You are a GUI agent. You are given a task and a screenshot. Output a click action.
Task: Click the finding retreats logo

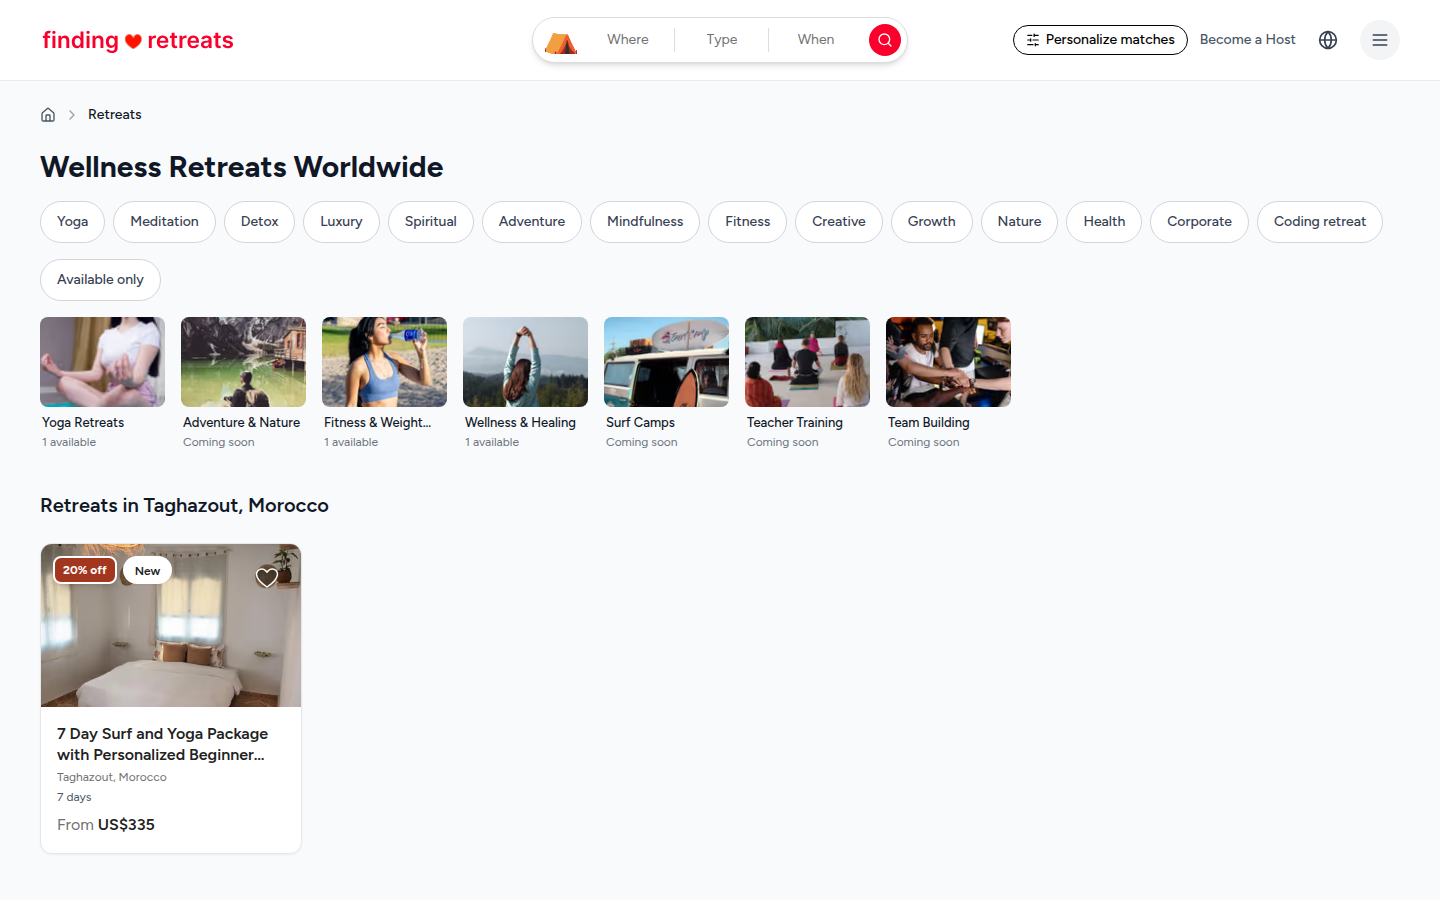(138, 40)
